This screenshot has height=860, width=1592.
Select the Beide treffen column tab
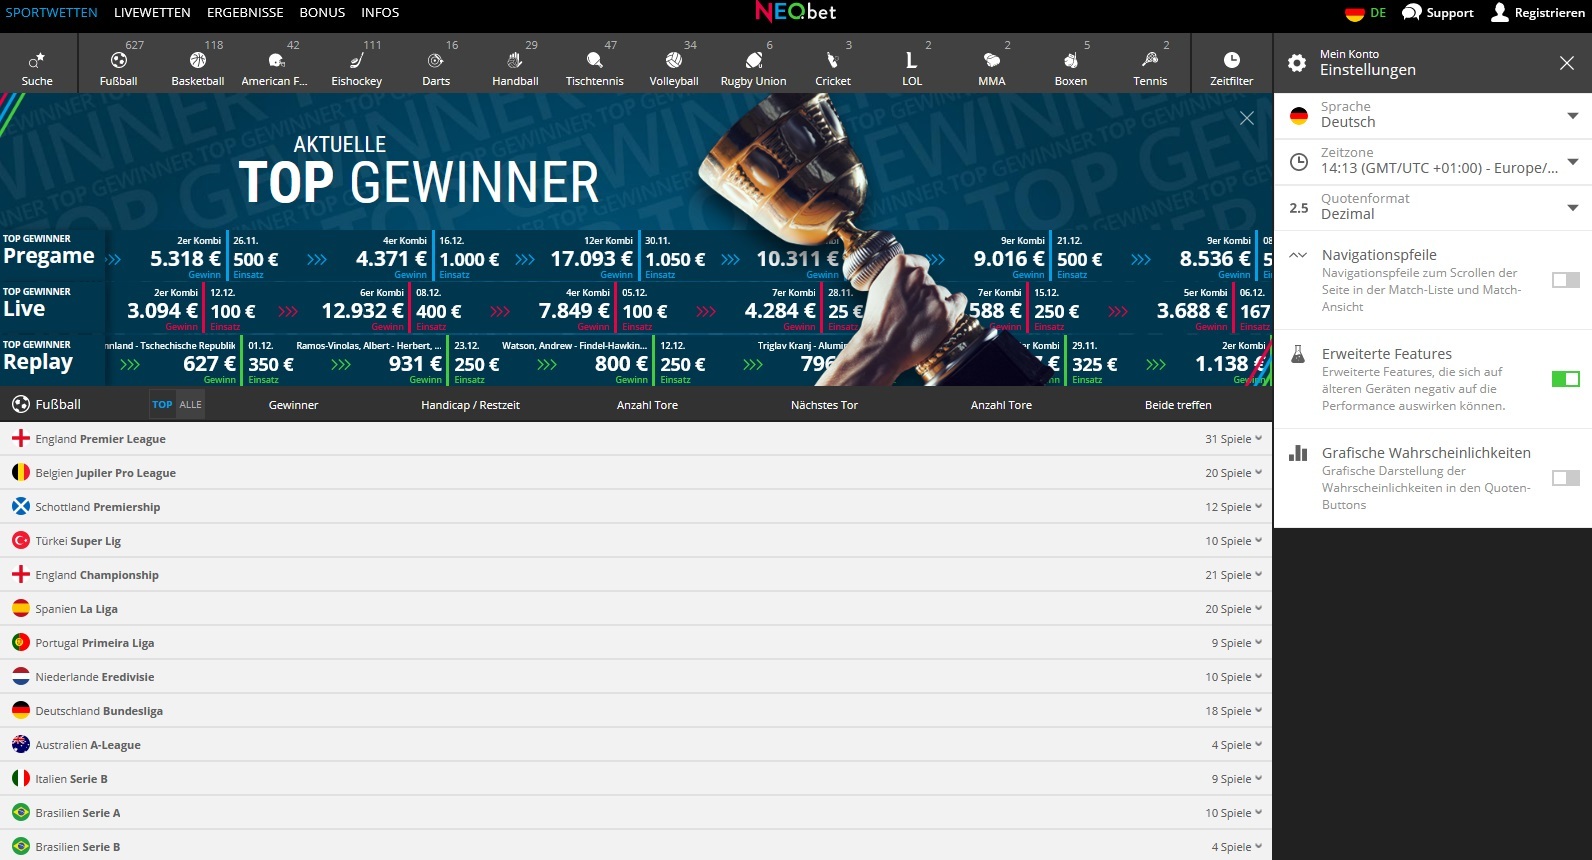coord(1178,405)
